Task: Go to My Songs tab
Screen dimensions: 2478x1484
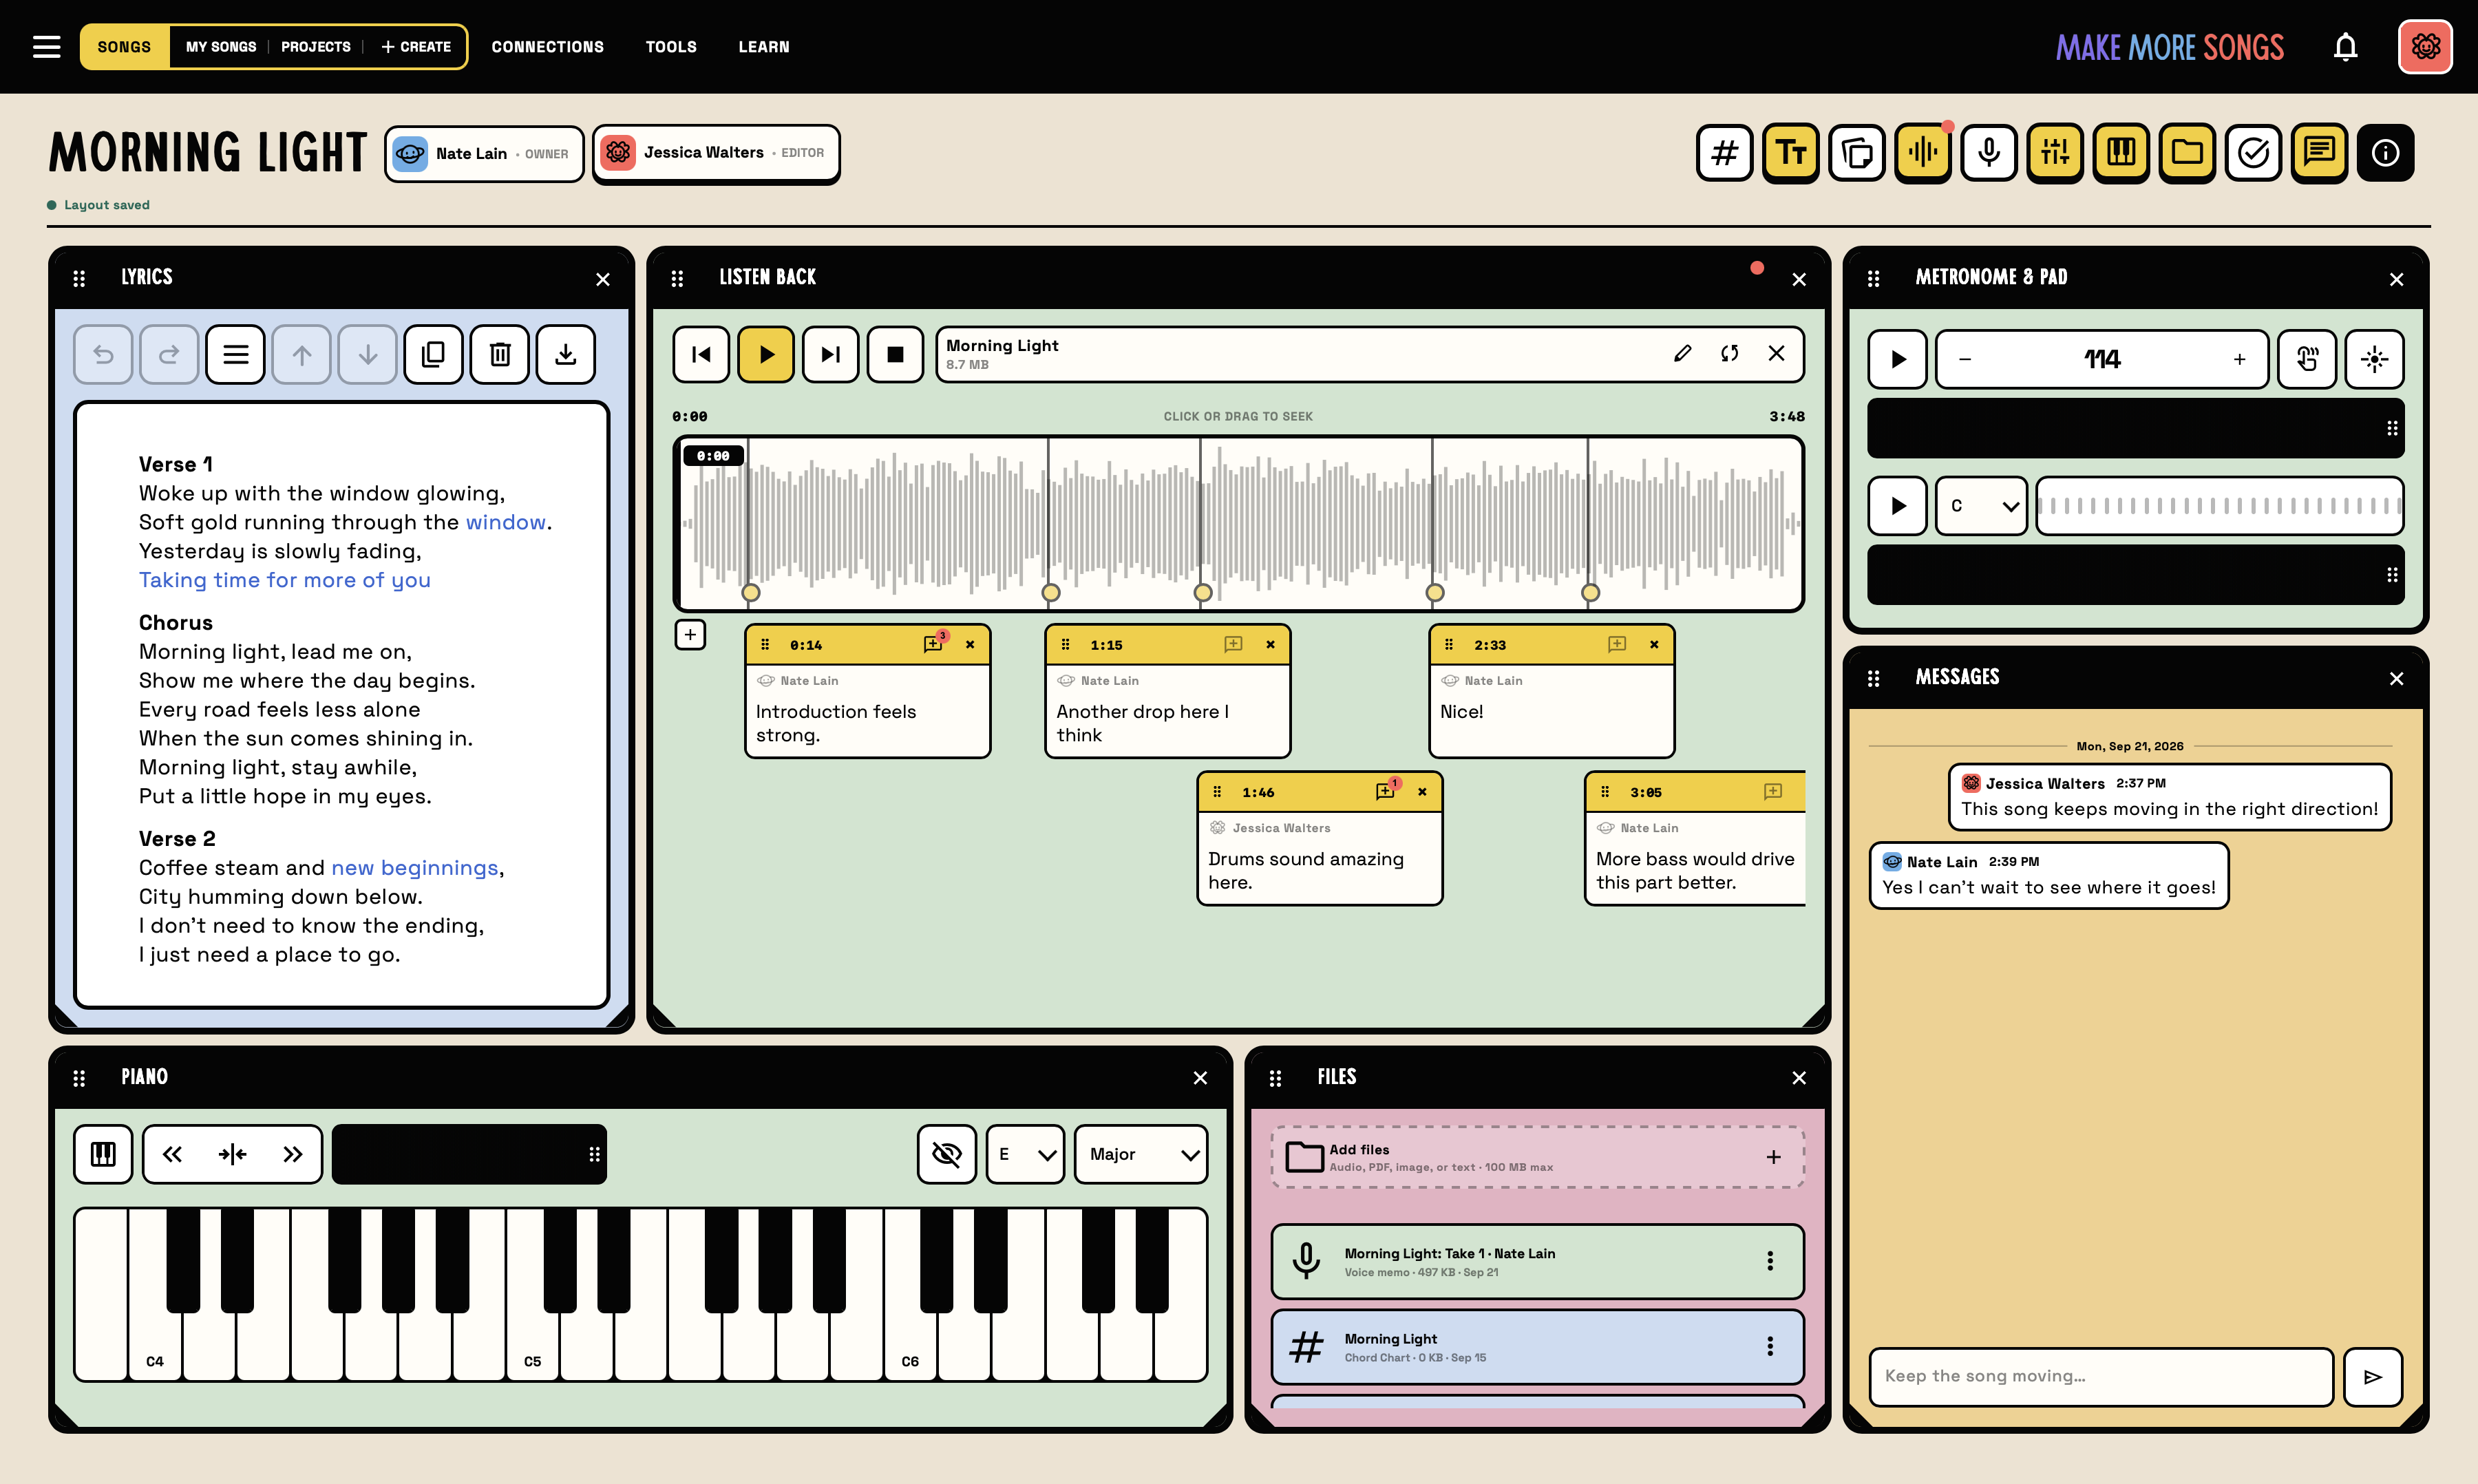Action: pos(221,47)
